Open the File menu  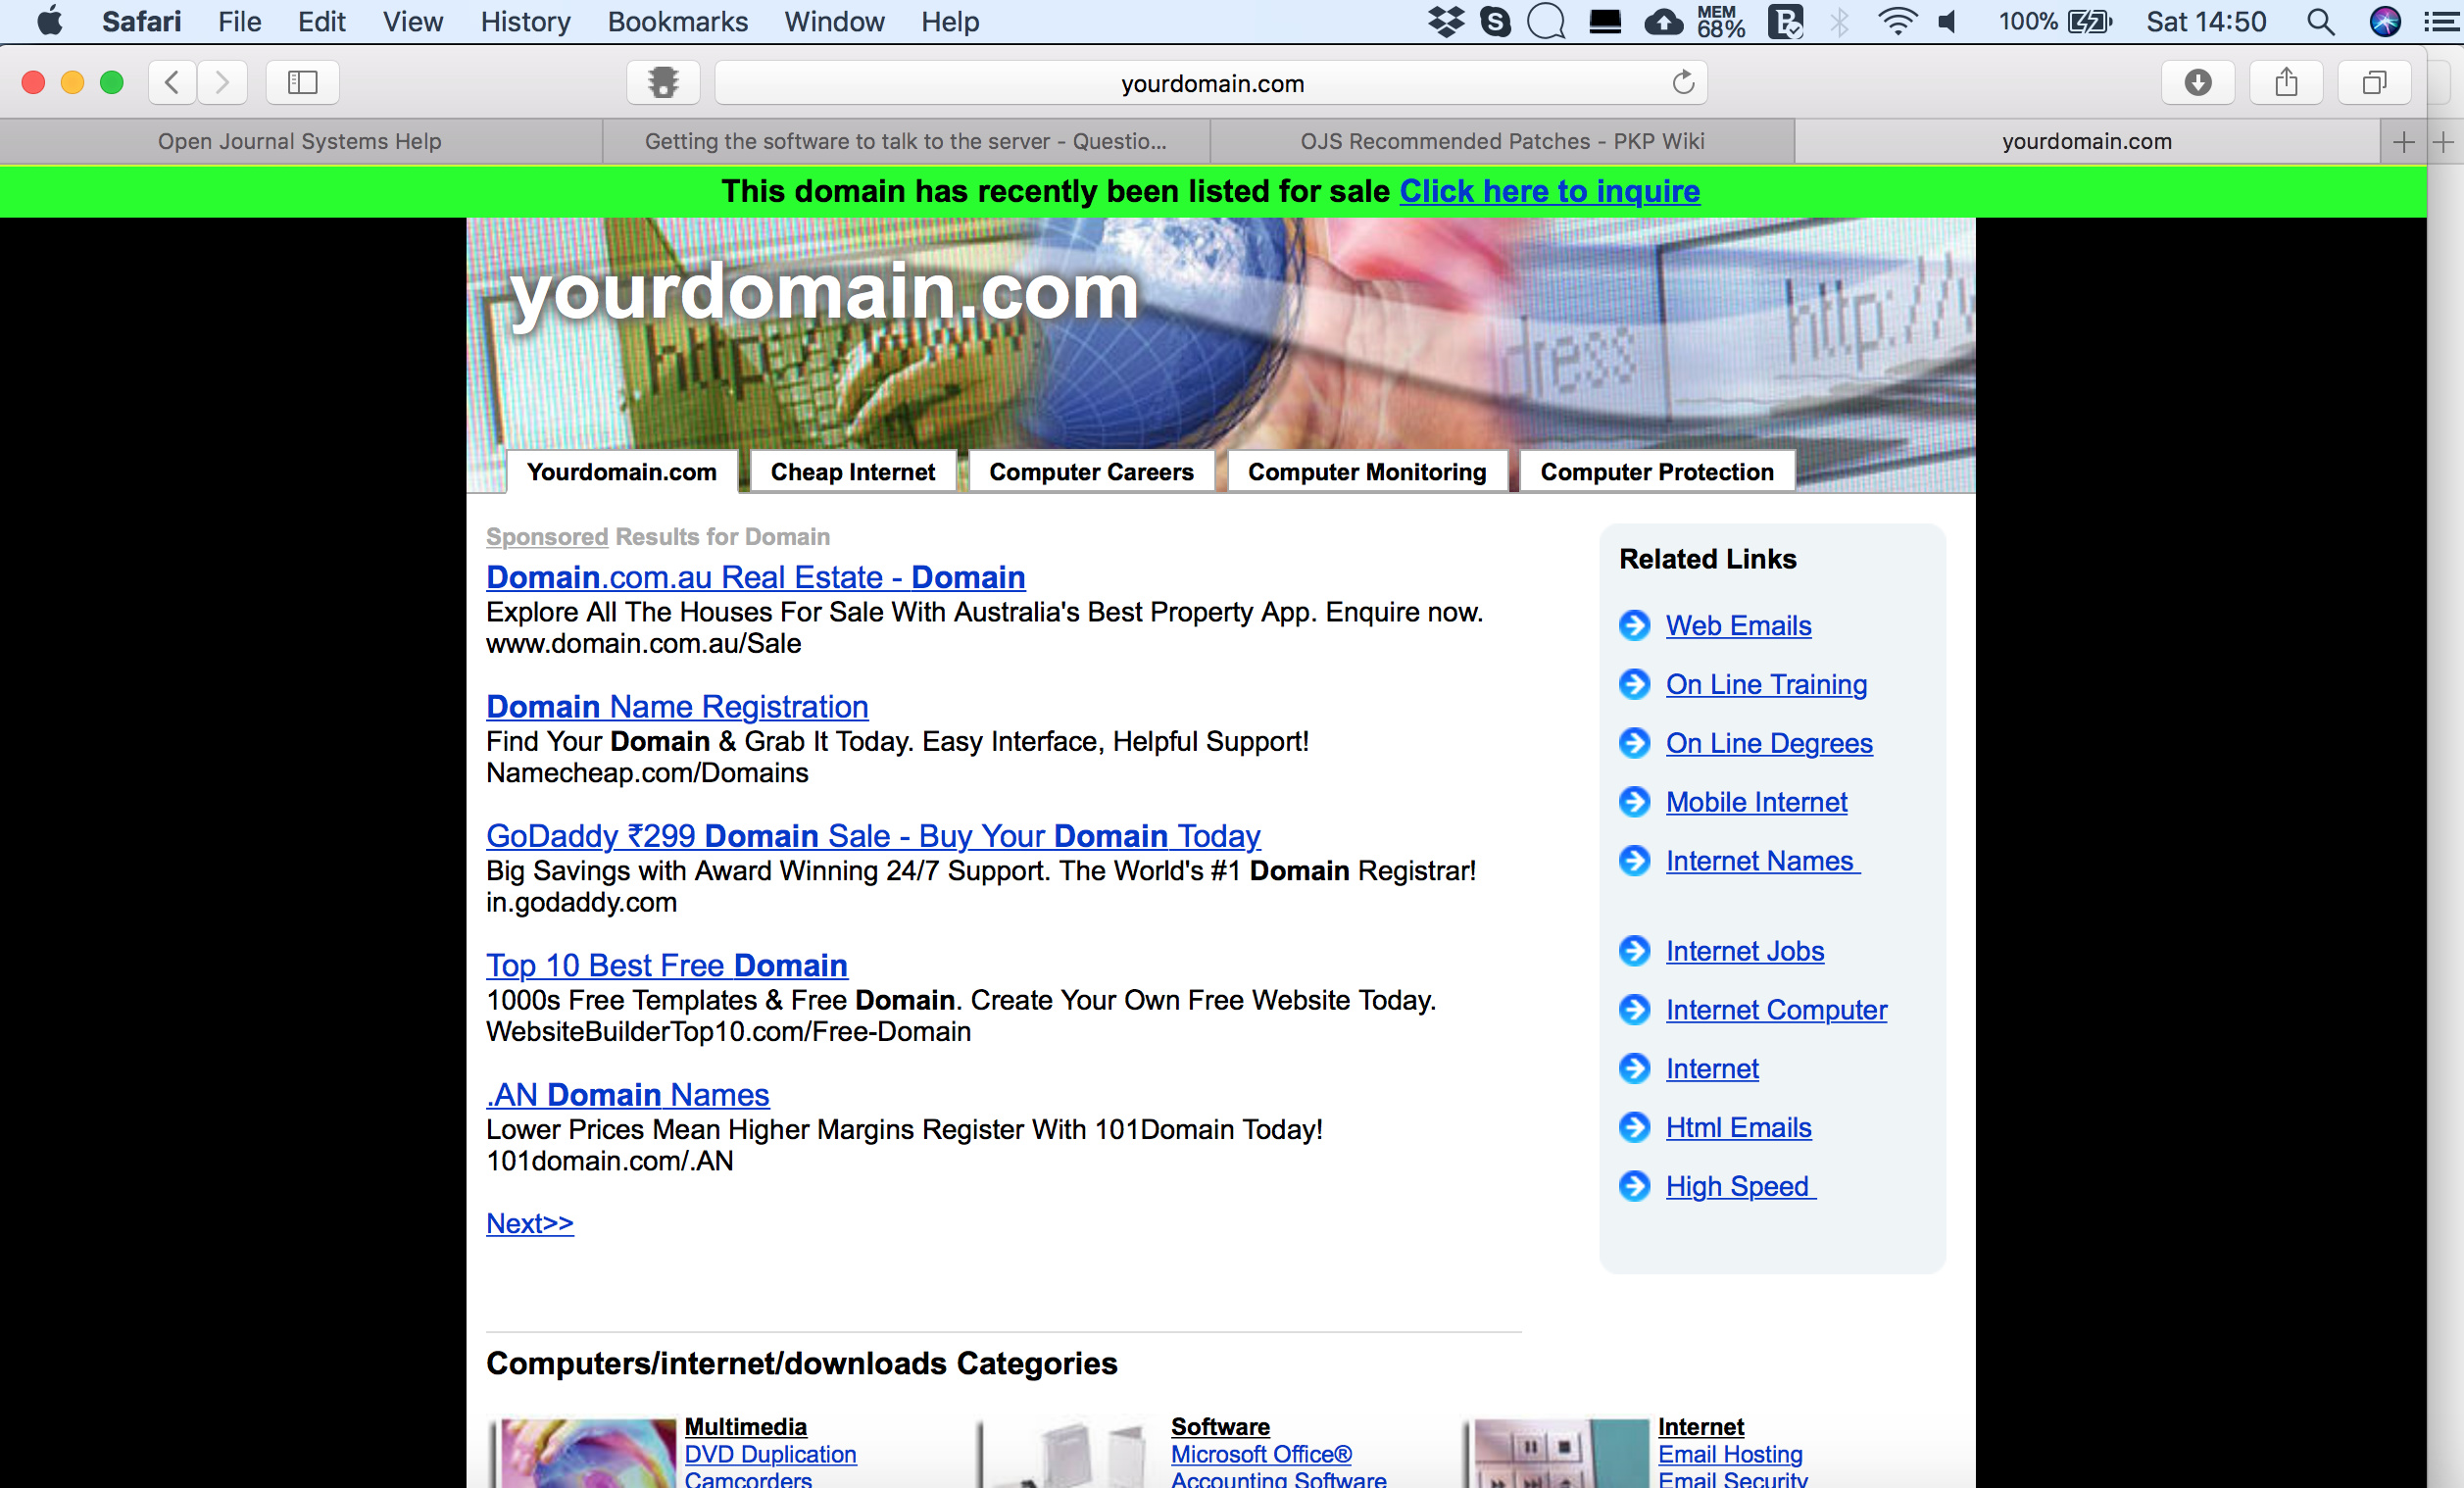coord(240,21)
